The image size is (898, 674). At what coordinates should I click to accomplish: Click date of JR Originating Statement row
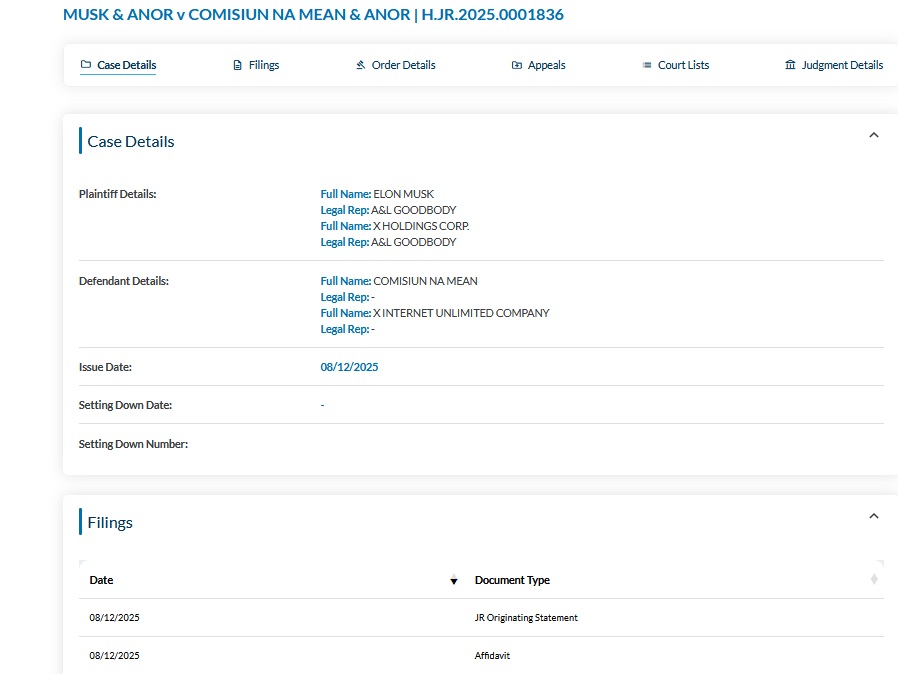[115, 618]
